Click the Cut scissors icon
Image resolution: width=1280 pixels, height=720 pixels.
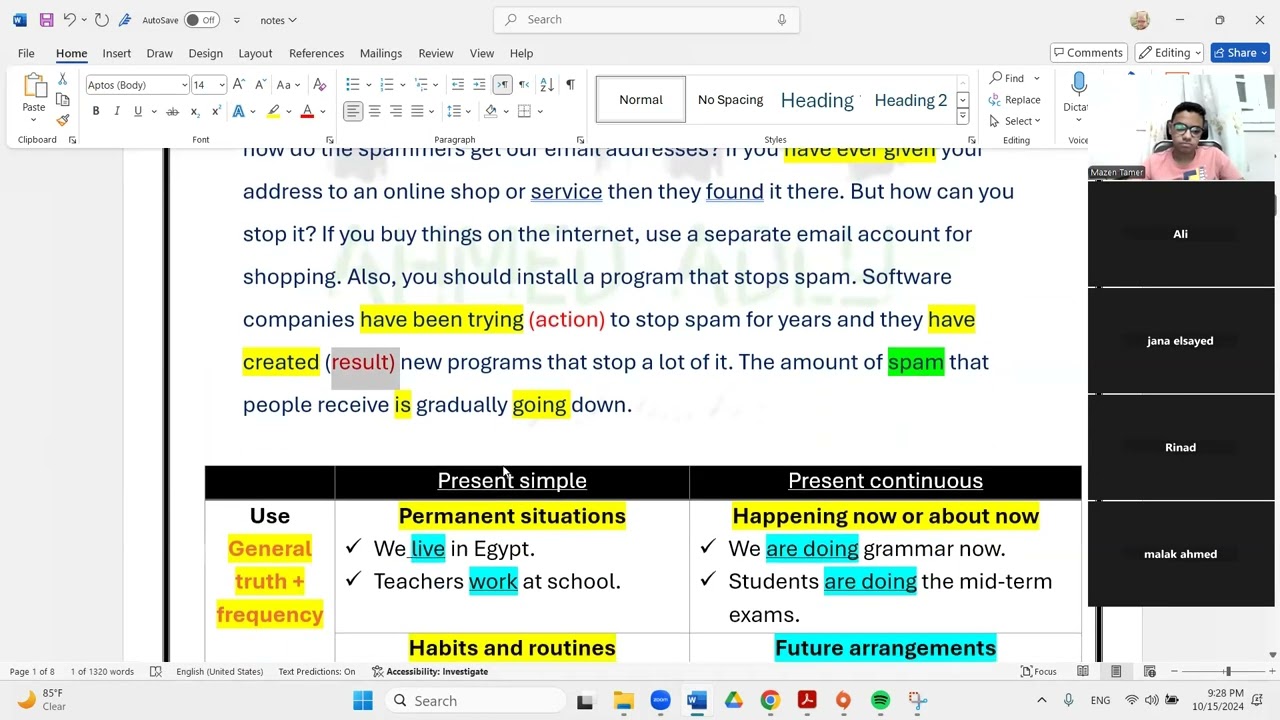click(x=62, y=79)
